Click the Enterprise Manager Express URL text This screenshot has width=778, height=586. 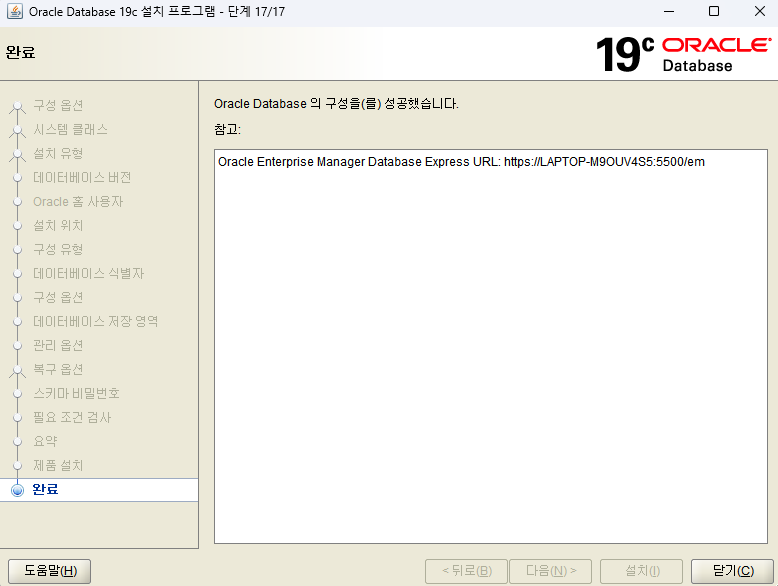tap(461, 162)
